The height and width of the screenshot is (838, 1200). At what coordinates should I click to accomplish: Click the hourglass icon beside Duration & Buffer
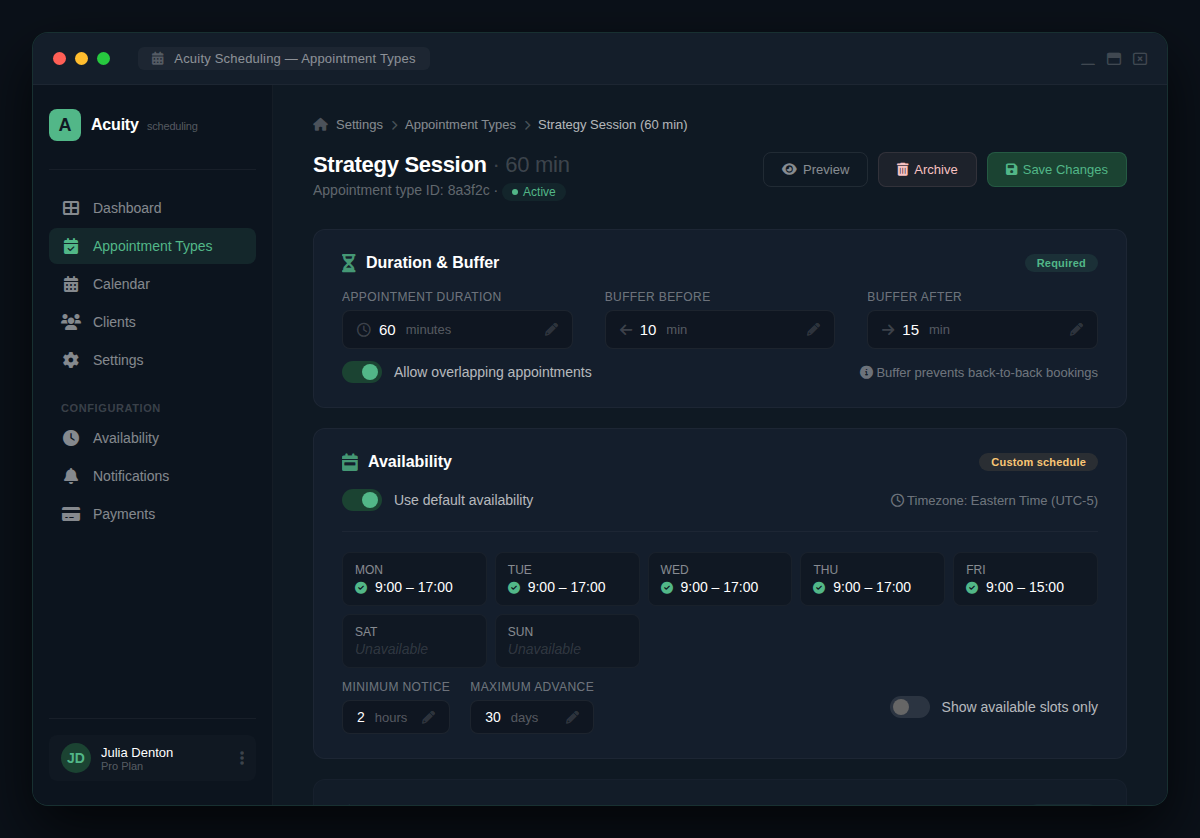[349, 263]
